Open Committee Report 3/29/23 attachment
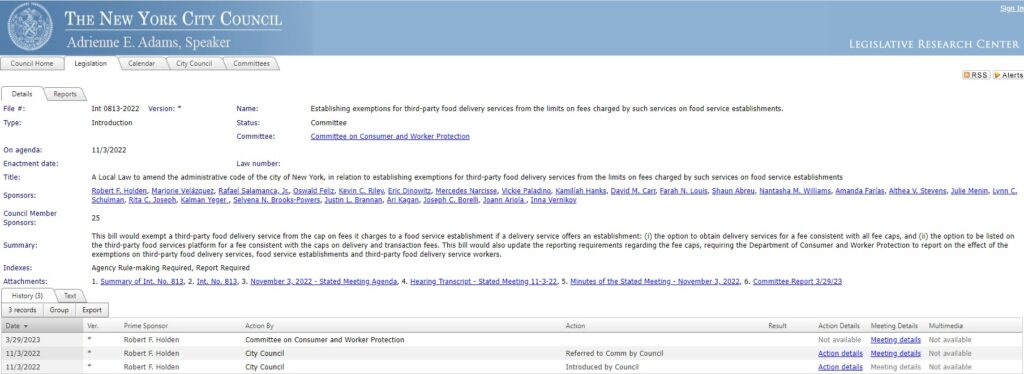The width and height of the screenshot is (1024, 374). (x=797, y=281)
